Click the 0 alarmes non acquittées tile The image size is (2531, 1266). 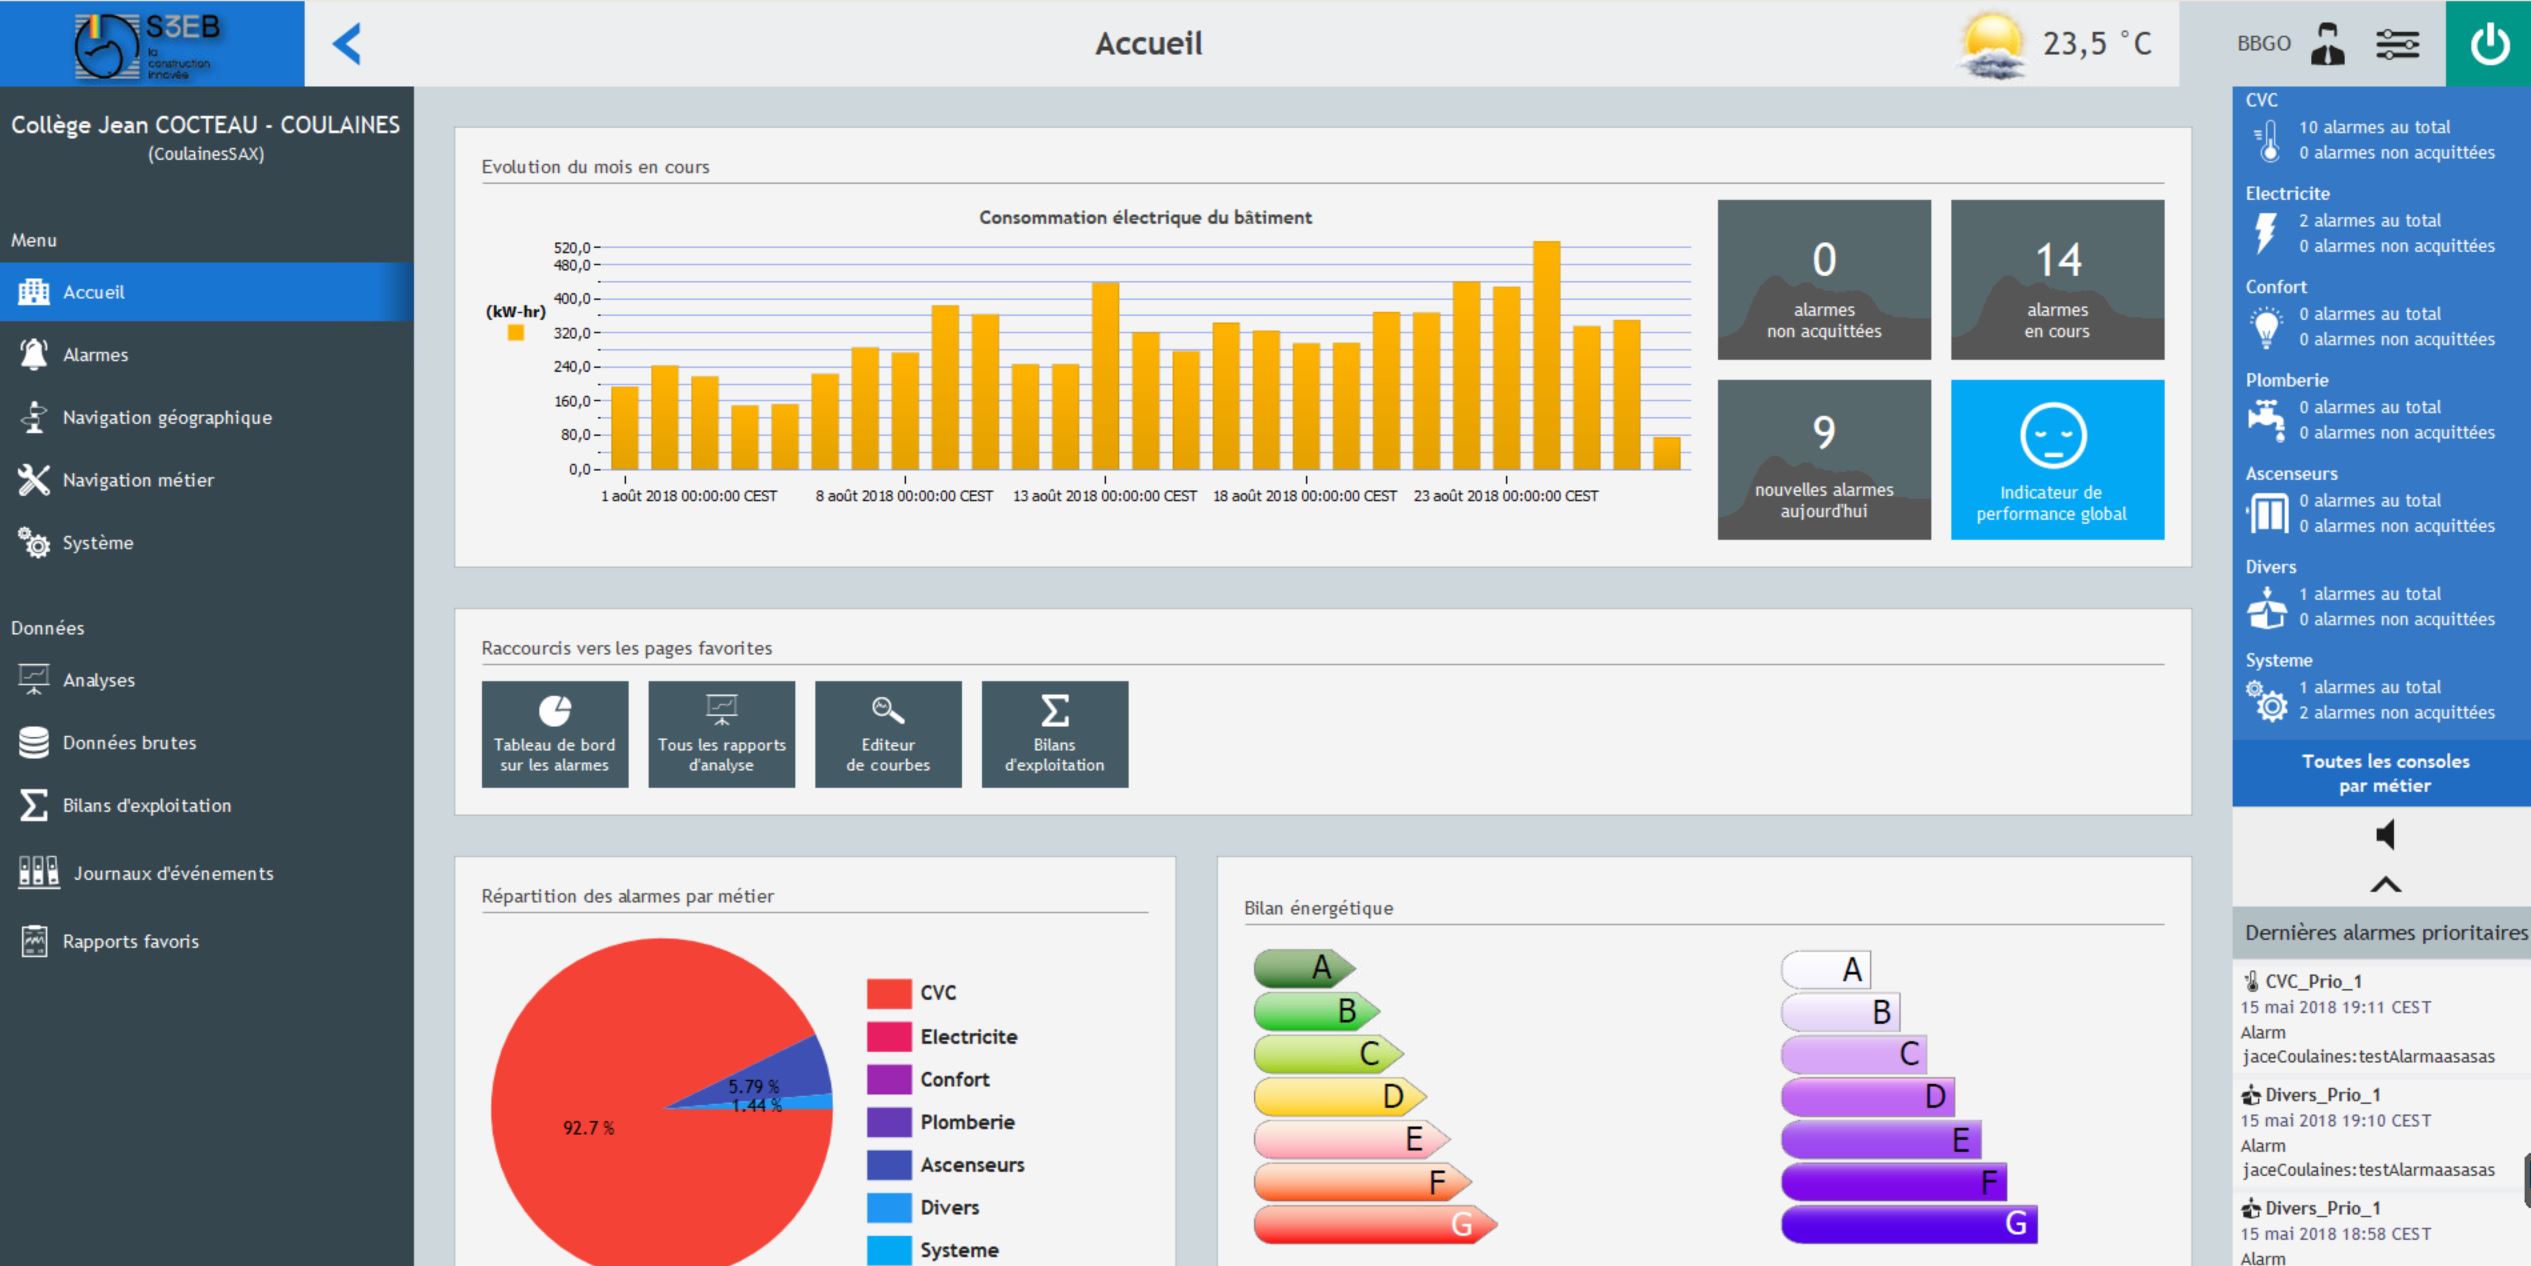(x=1824, y=280)
